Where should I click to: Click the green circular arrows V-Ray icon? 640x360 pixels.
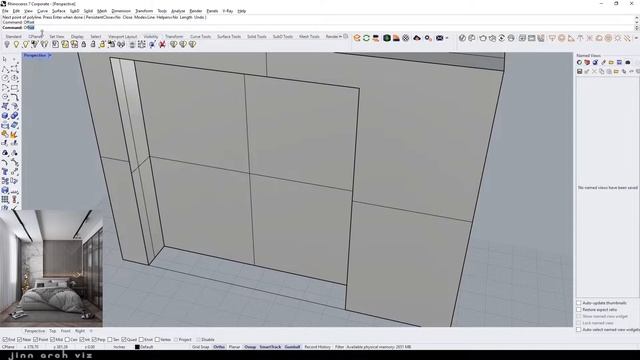(x=367, y=38)
